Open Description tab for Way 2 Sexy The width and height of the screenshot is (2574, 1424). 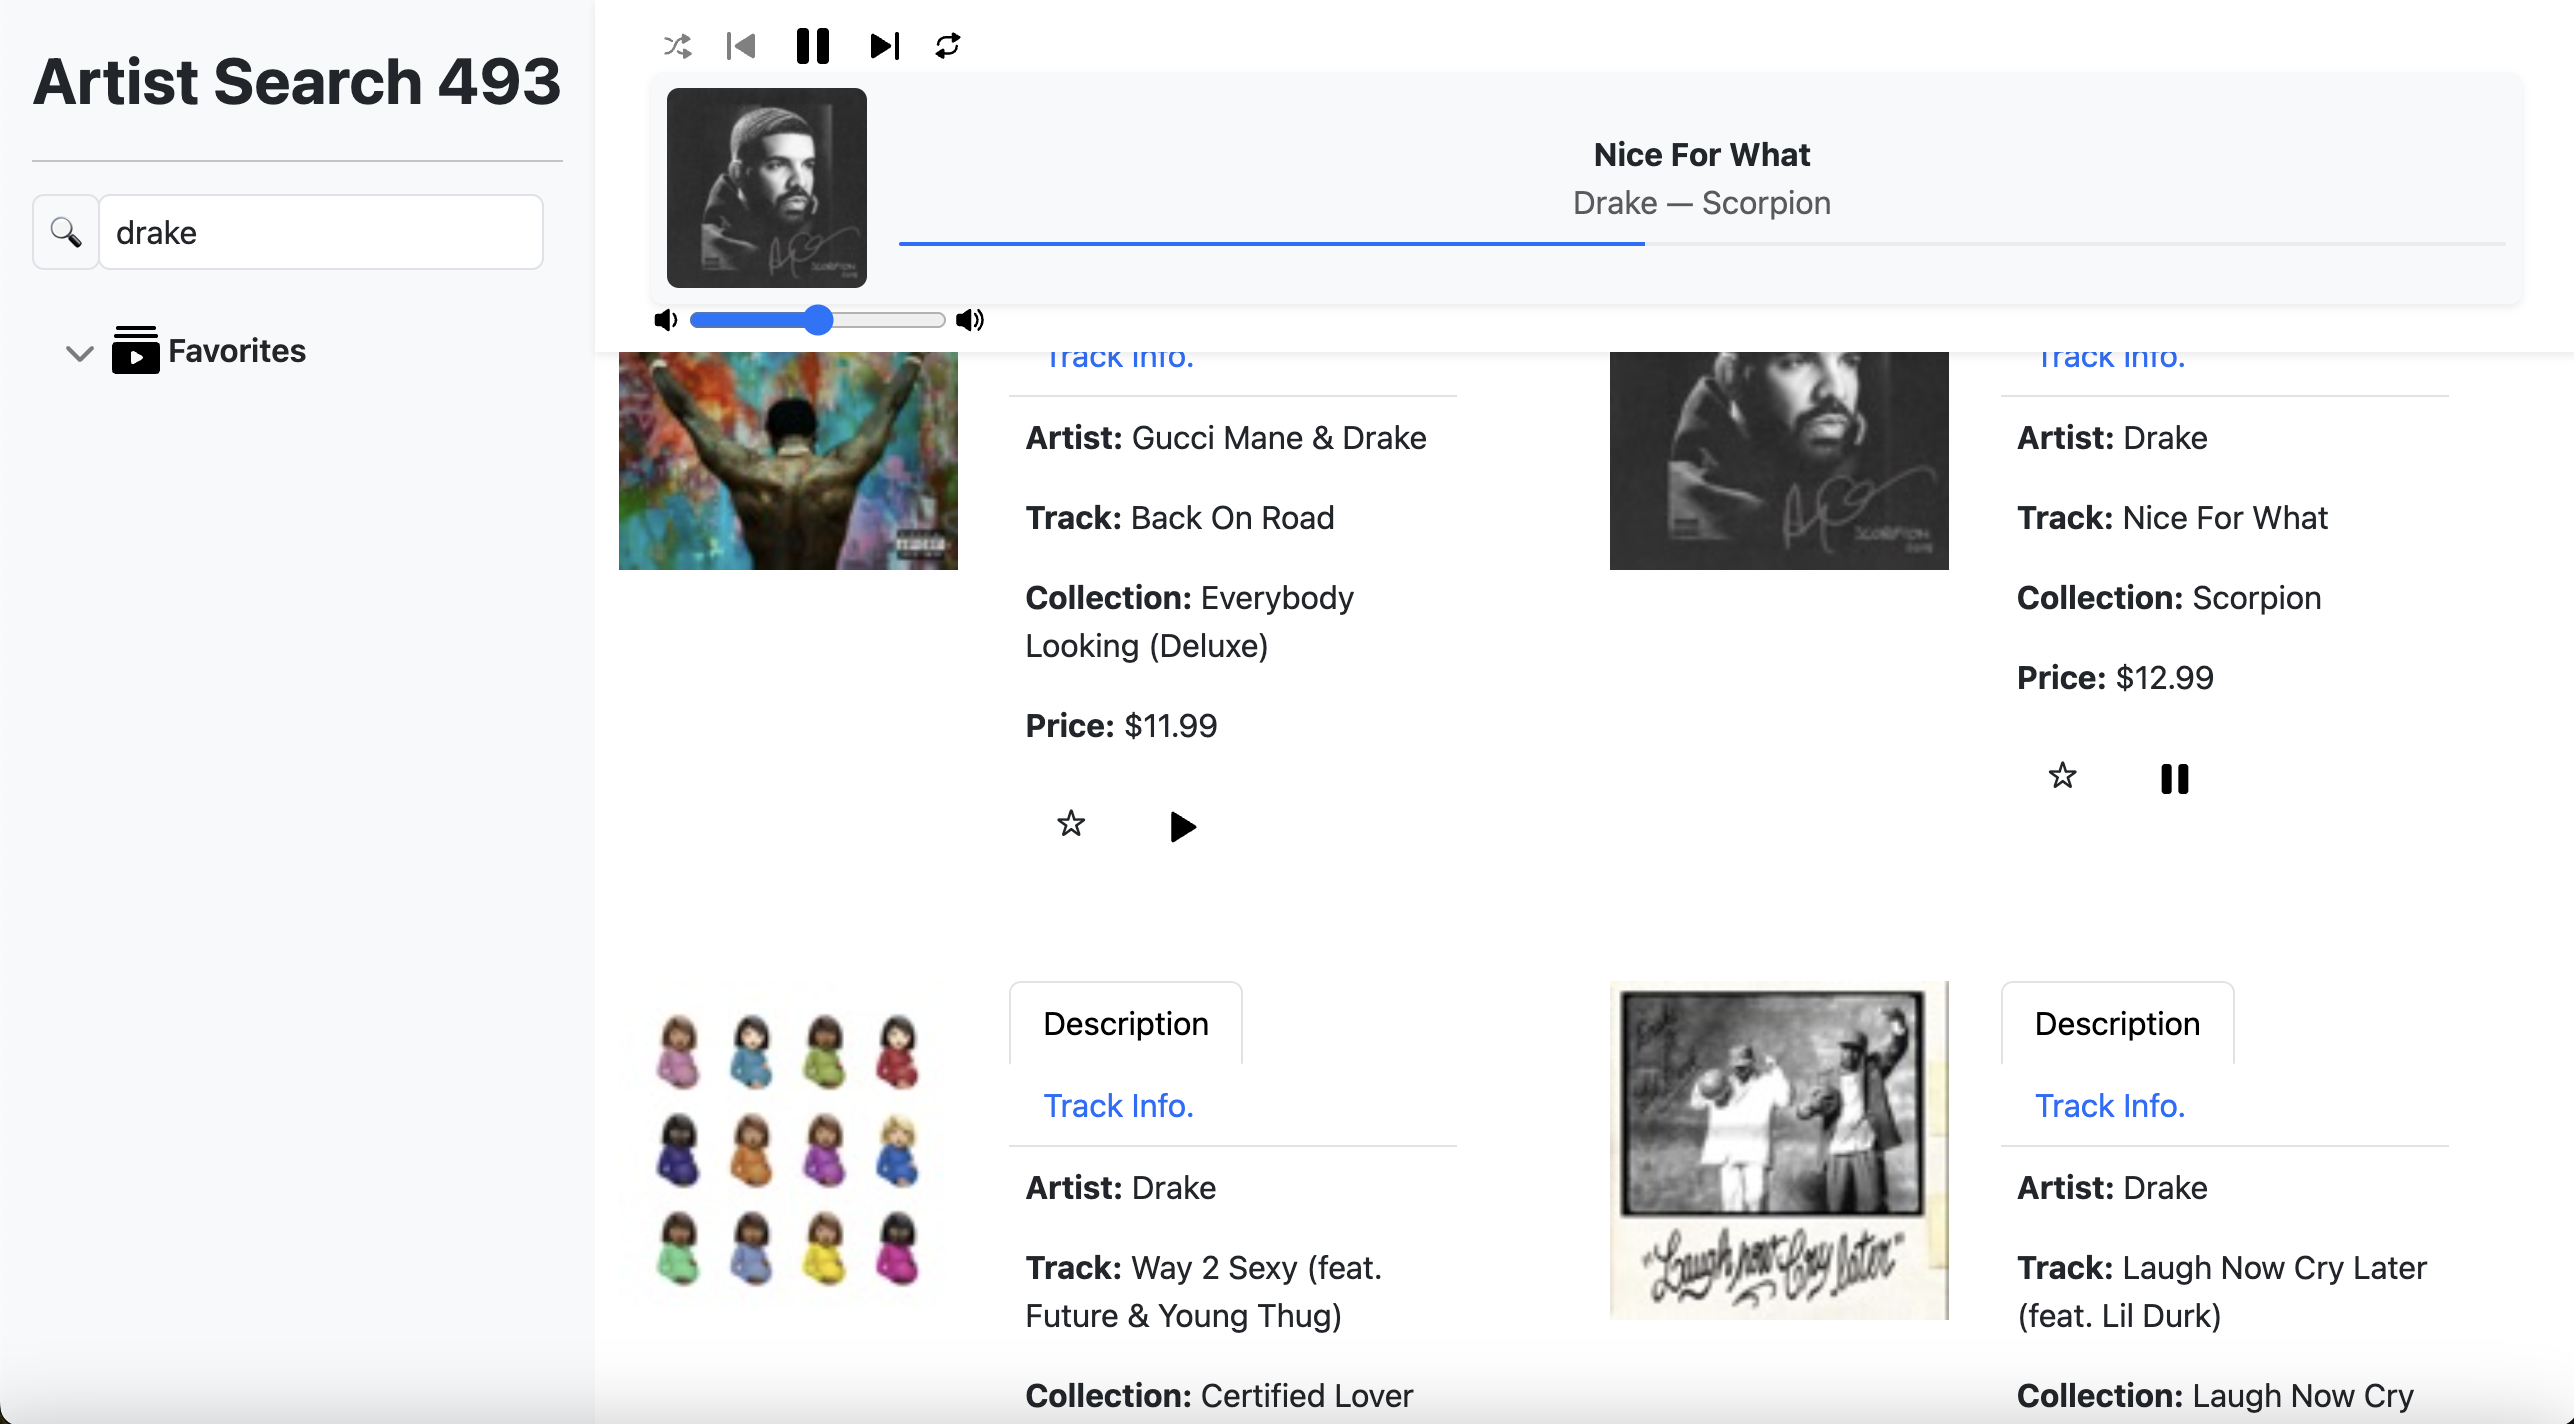click(x=1126, y=1023)
